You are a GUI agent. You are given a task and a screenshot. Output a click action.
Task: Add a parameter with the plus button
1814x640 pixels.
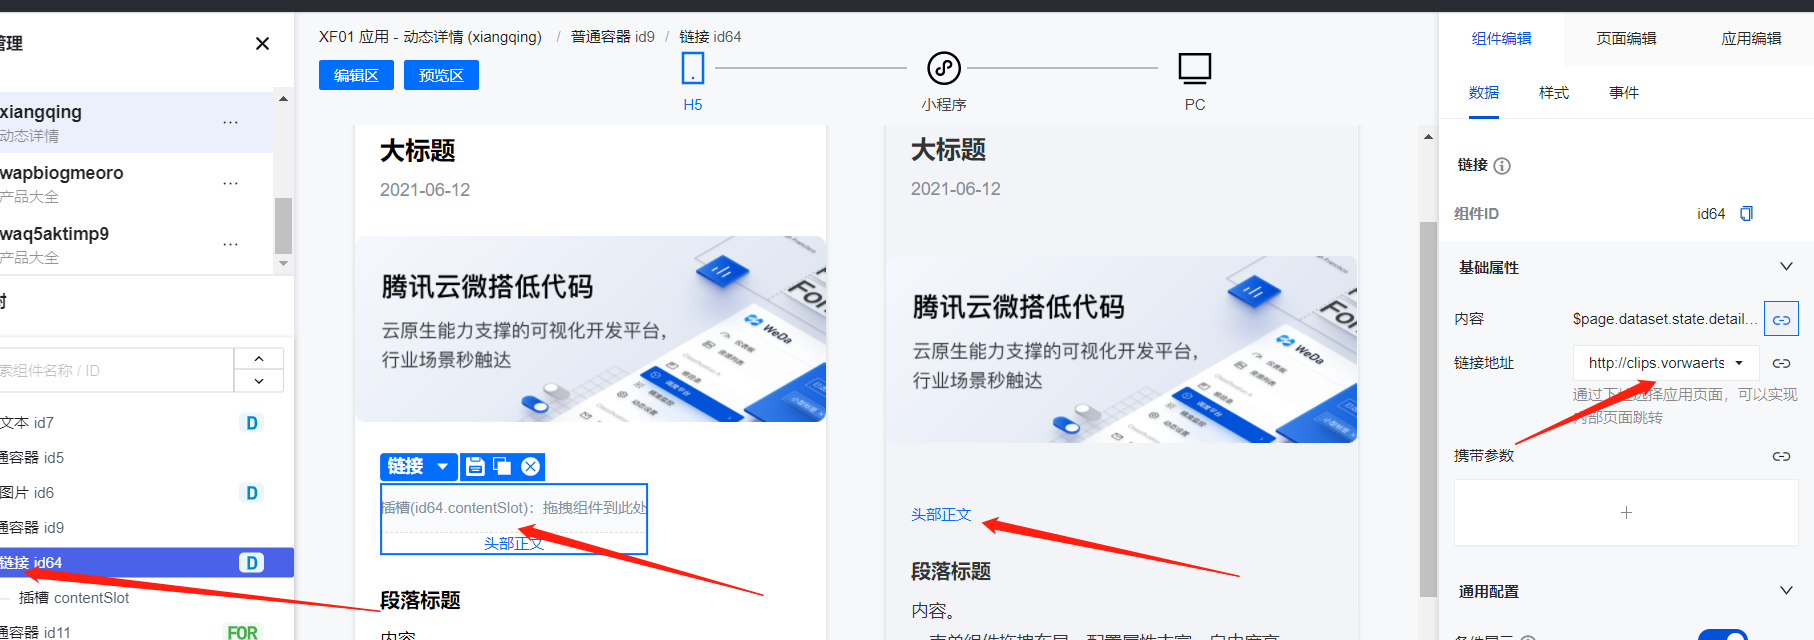1626,512
